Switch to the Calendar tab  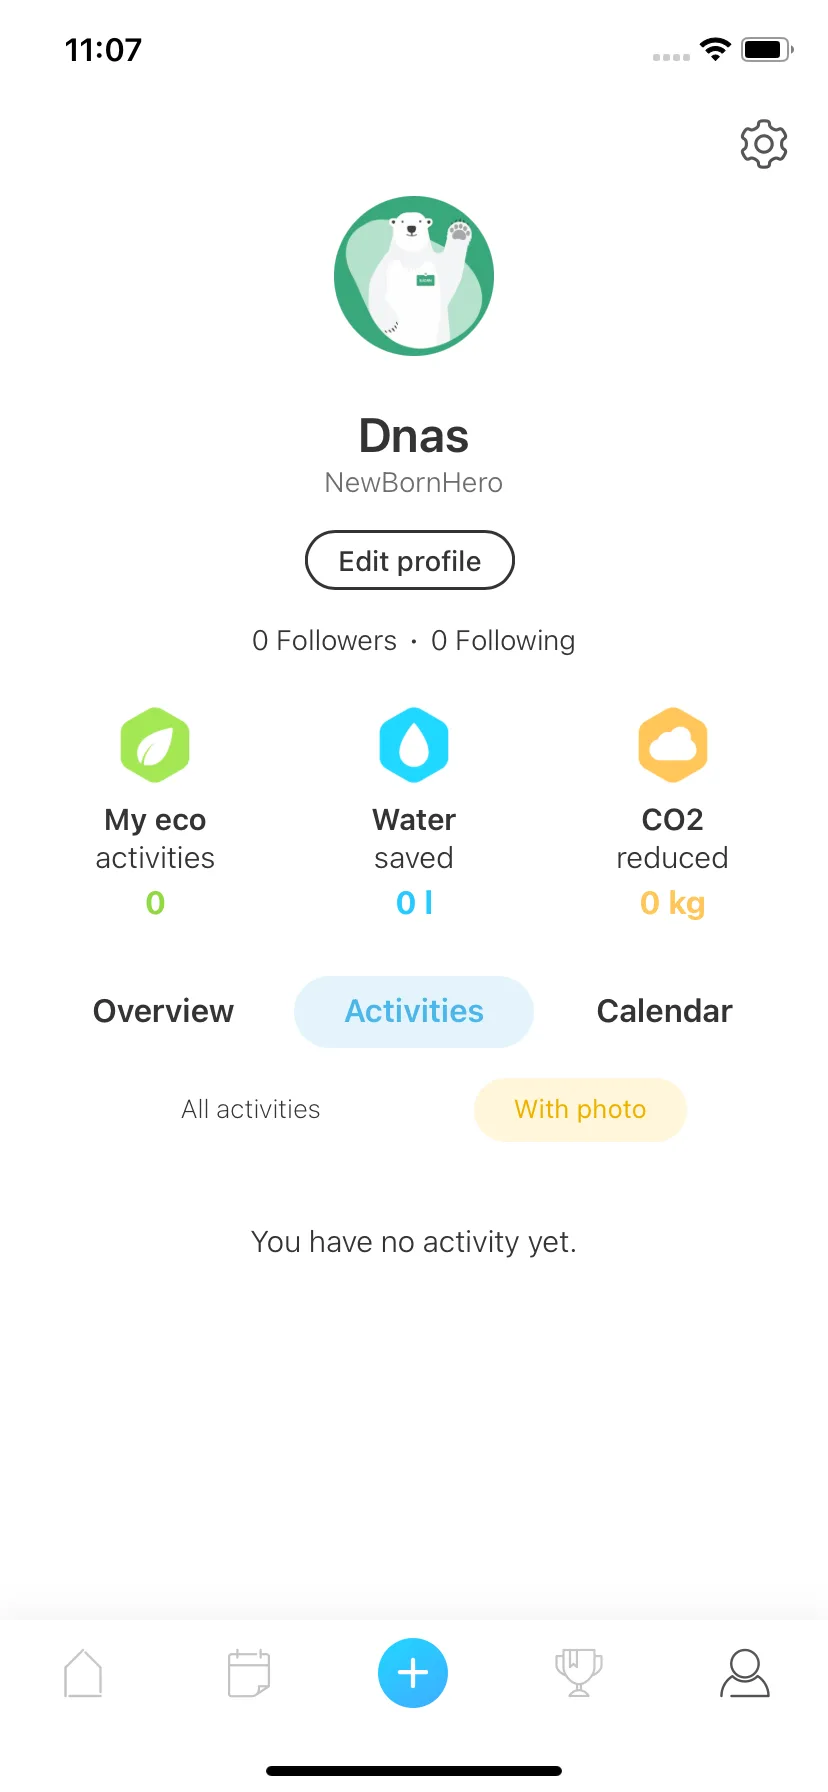tap(665, 1011)
